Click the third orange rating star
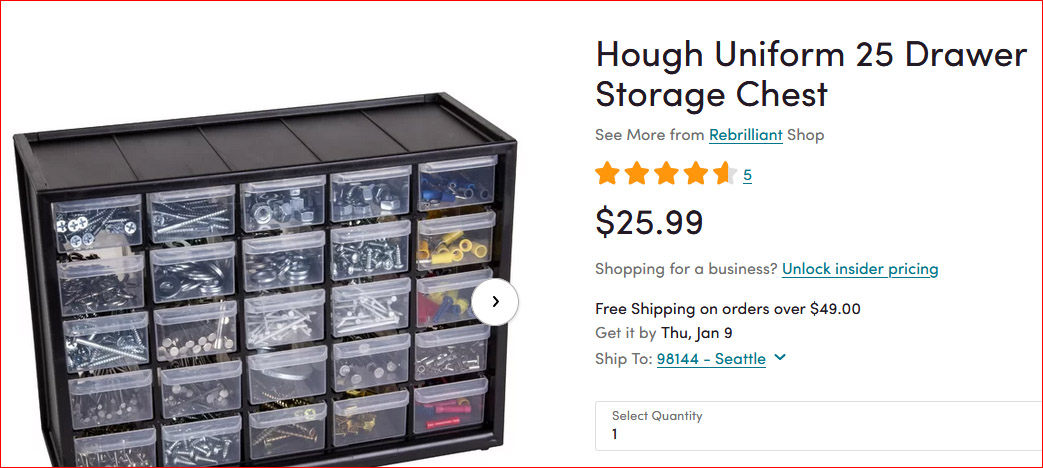This screenshot has height=468, width=1043. click(666, 174)
